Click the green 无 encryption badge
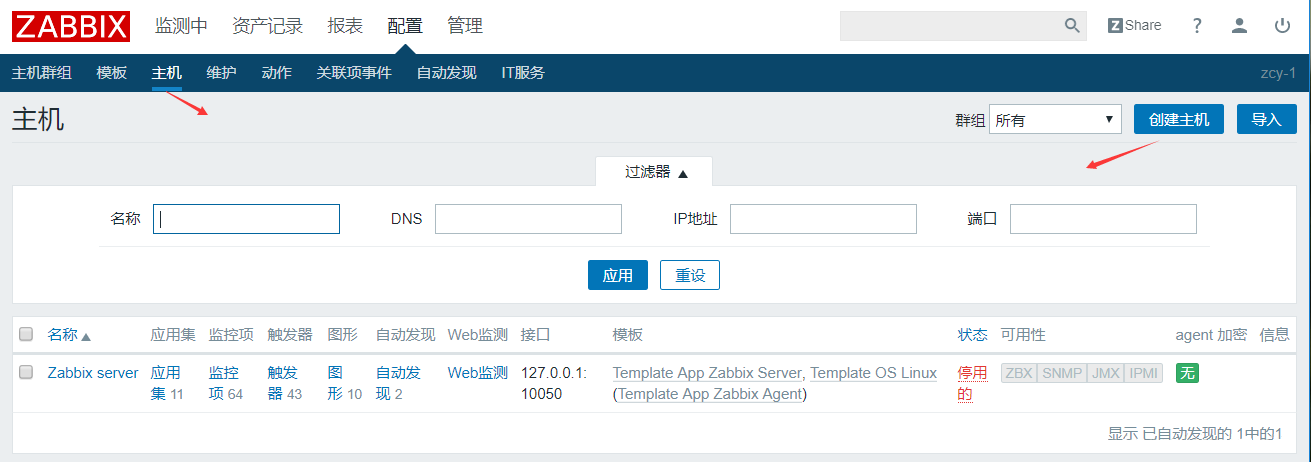The image size is (1311, 462). 1187,373
